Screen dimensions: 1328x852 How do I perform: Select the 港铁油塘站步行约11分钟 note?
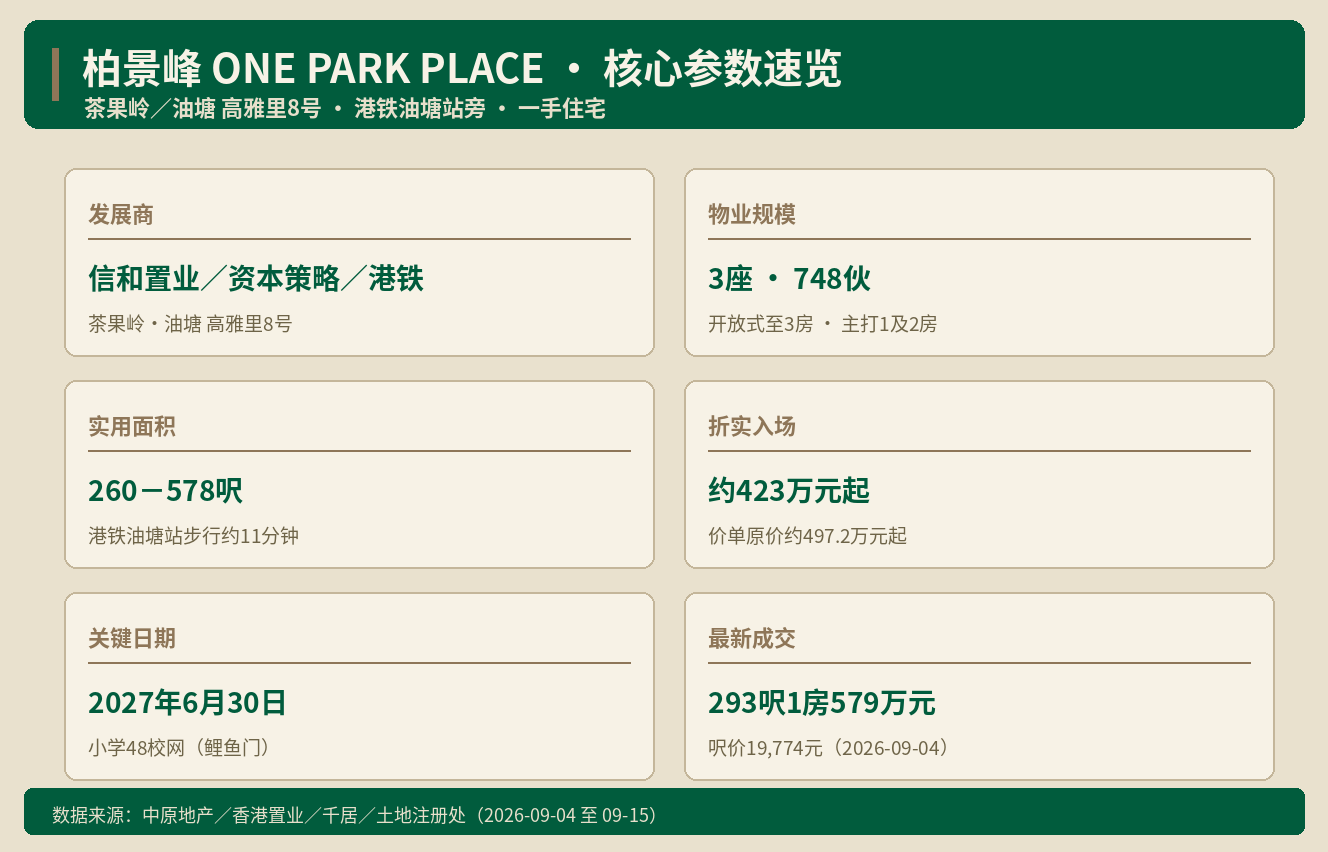(x=193, y=536)
